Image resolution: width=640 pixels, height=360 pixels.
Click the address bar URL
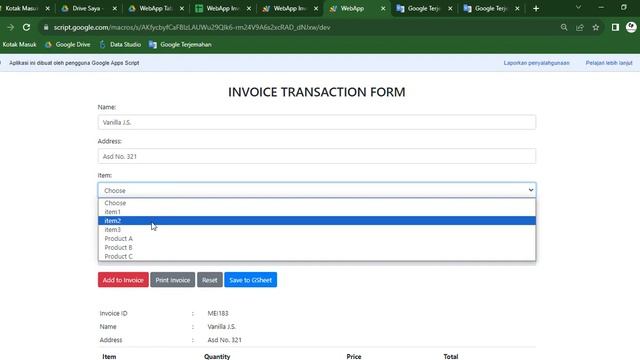tap(192, 27)
